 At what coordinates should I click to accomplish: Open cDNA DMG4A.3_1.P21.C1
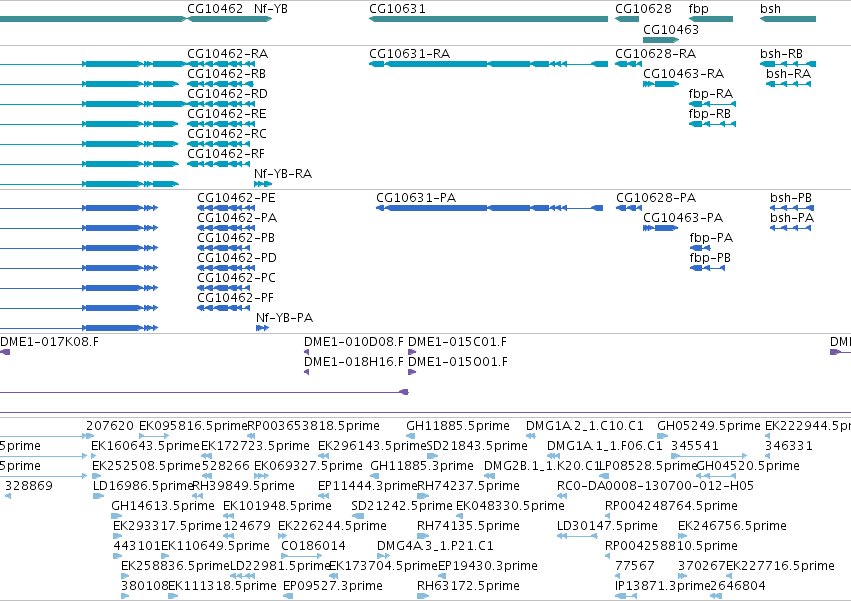(x=435, y=546)
